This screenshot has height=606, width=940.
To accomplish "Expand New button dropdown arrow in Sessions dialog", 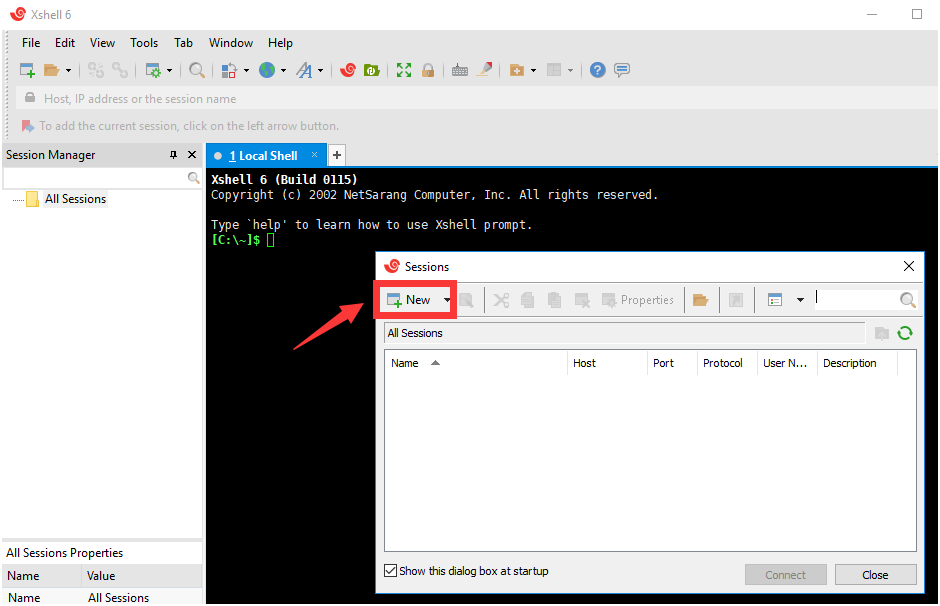I will pyautogui.click(x=447, y=300).
